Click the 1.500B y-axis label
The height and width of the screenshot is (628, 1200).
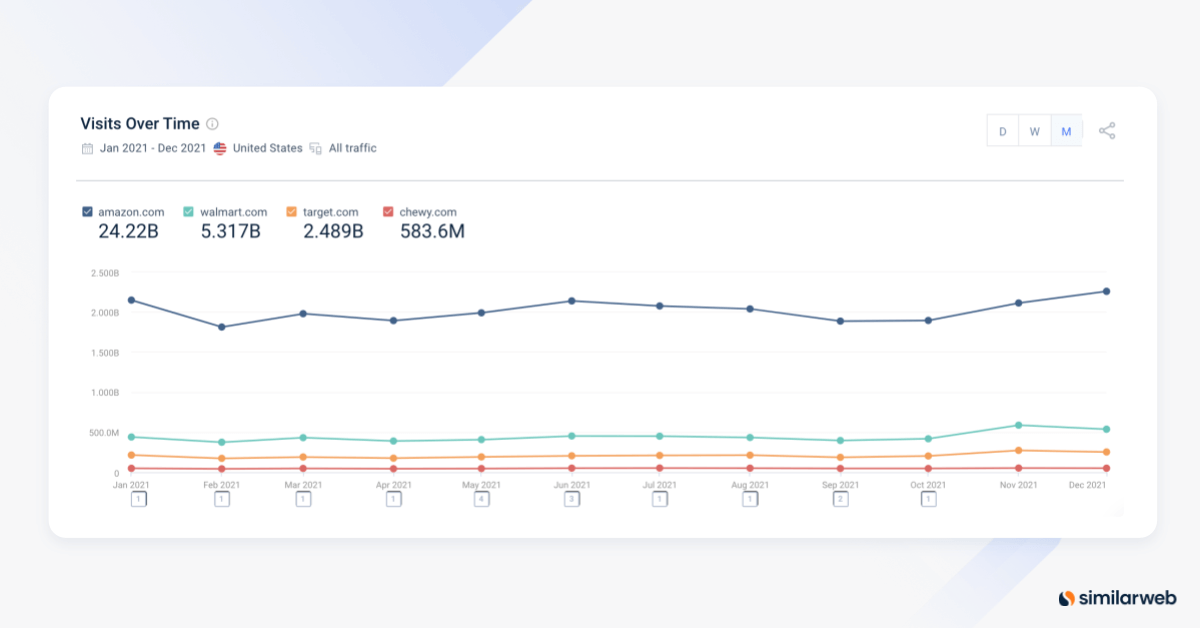click(104, 353)
